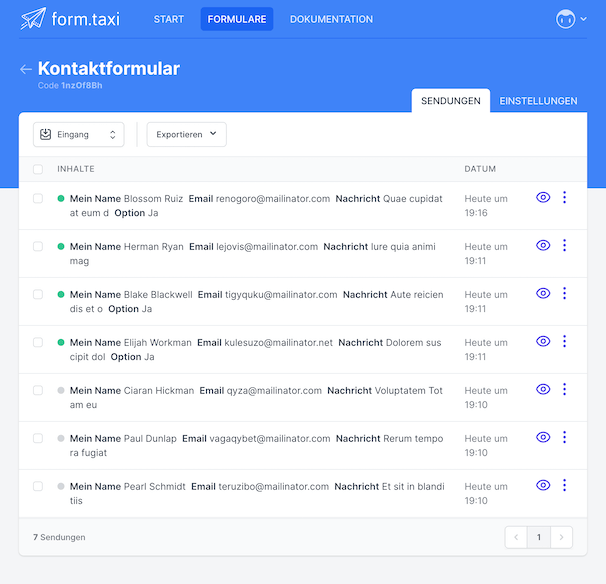This screenshot has width=606, height=584.
Task: Expand the Exportieren dropdown
Action: (186, 134)
